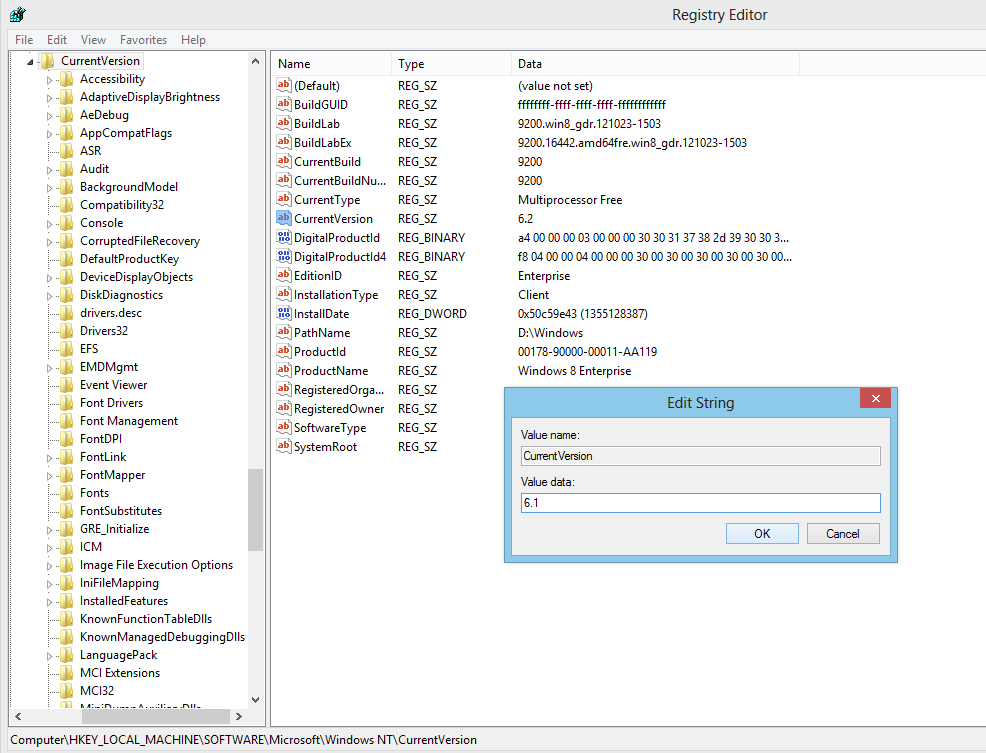Viewport: 986px width, 753px height.
Task: Select the Event Viewer folder icon
Action: click(66, 385)
